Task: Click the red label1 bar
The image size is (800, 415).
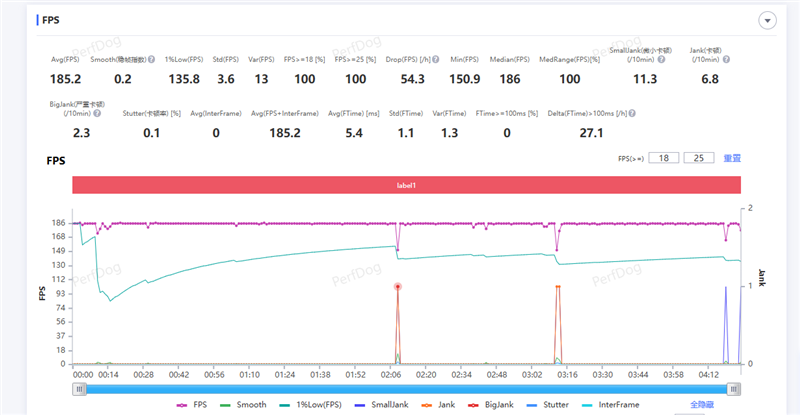Action: (x=406, y=185)
